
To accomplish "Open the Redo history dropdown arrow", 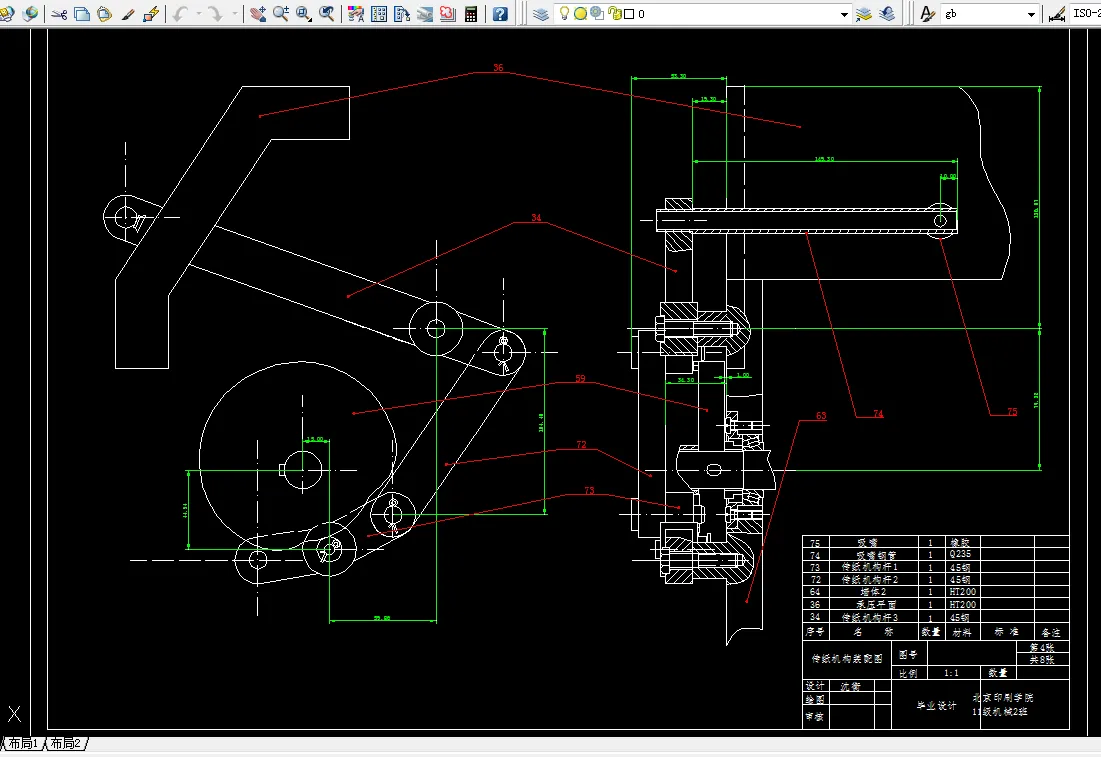I will [x=234, y=13].
